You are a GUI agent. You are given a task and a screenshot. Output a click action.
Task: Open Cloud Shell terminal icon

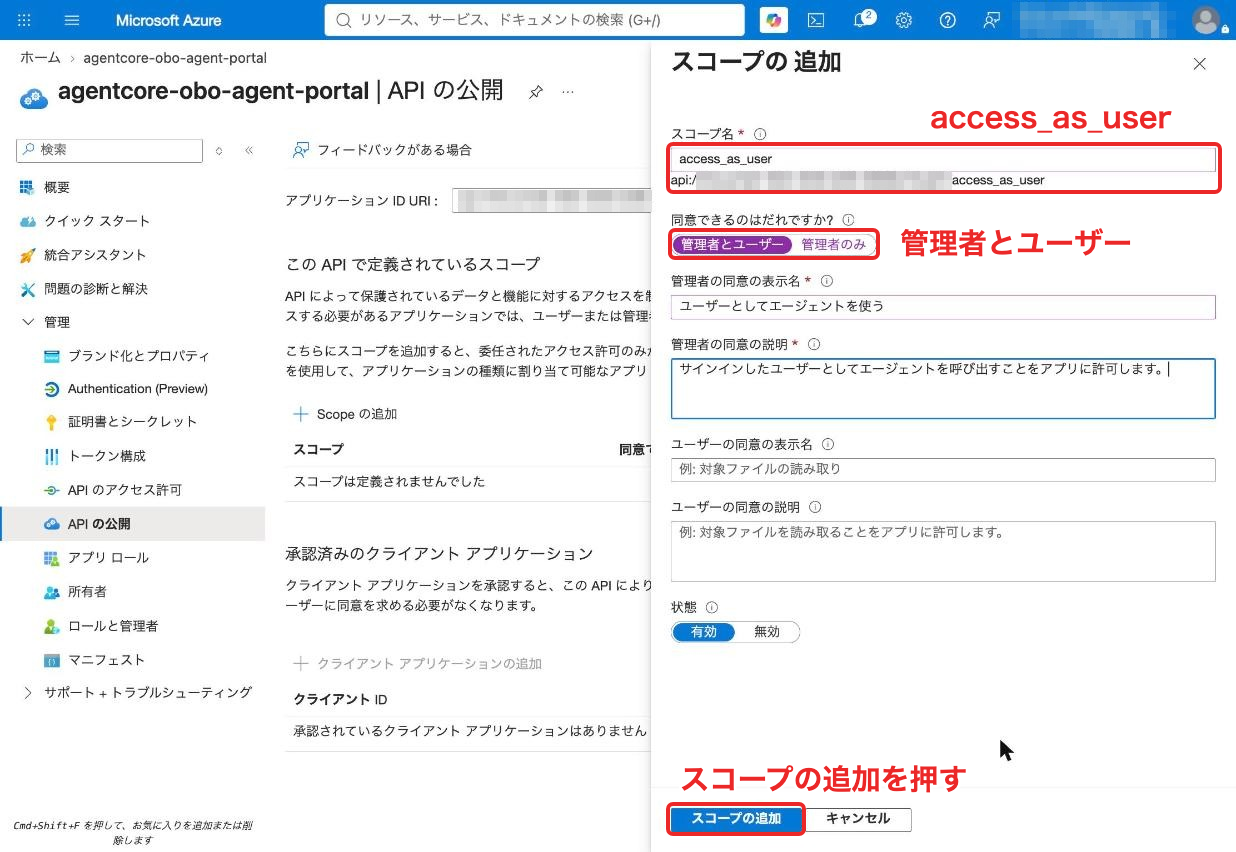(x=816, y=20)
